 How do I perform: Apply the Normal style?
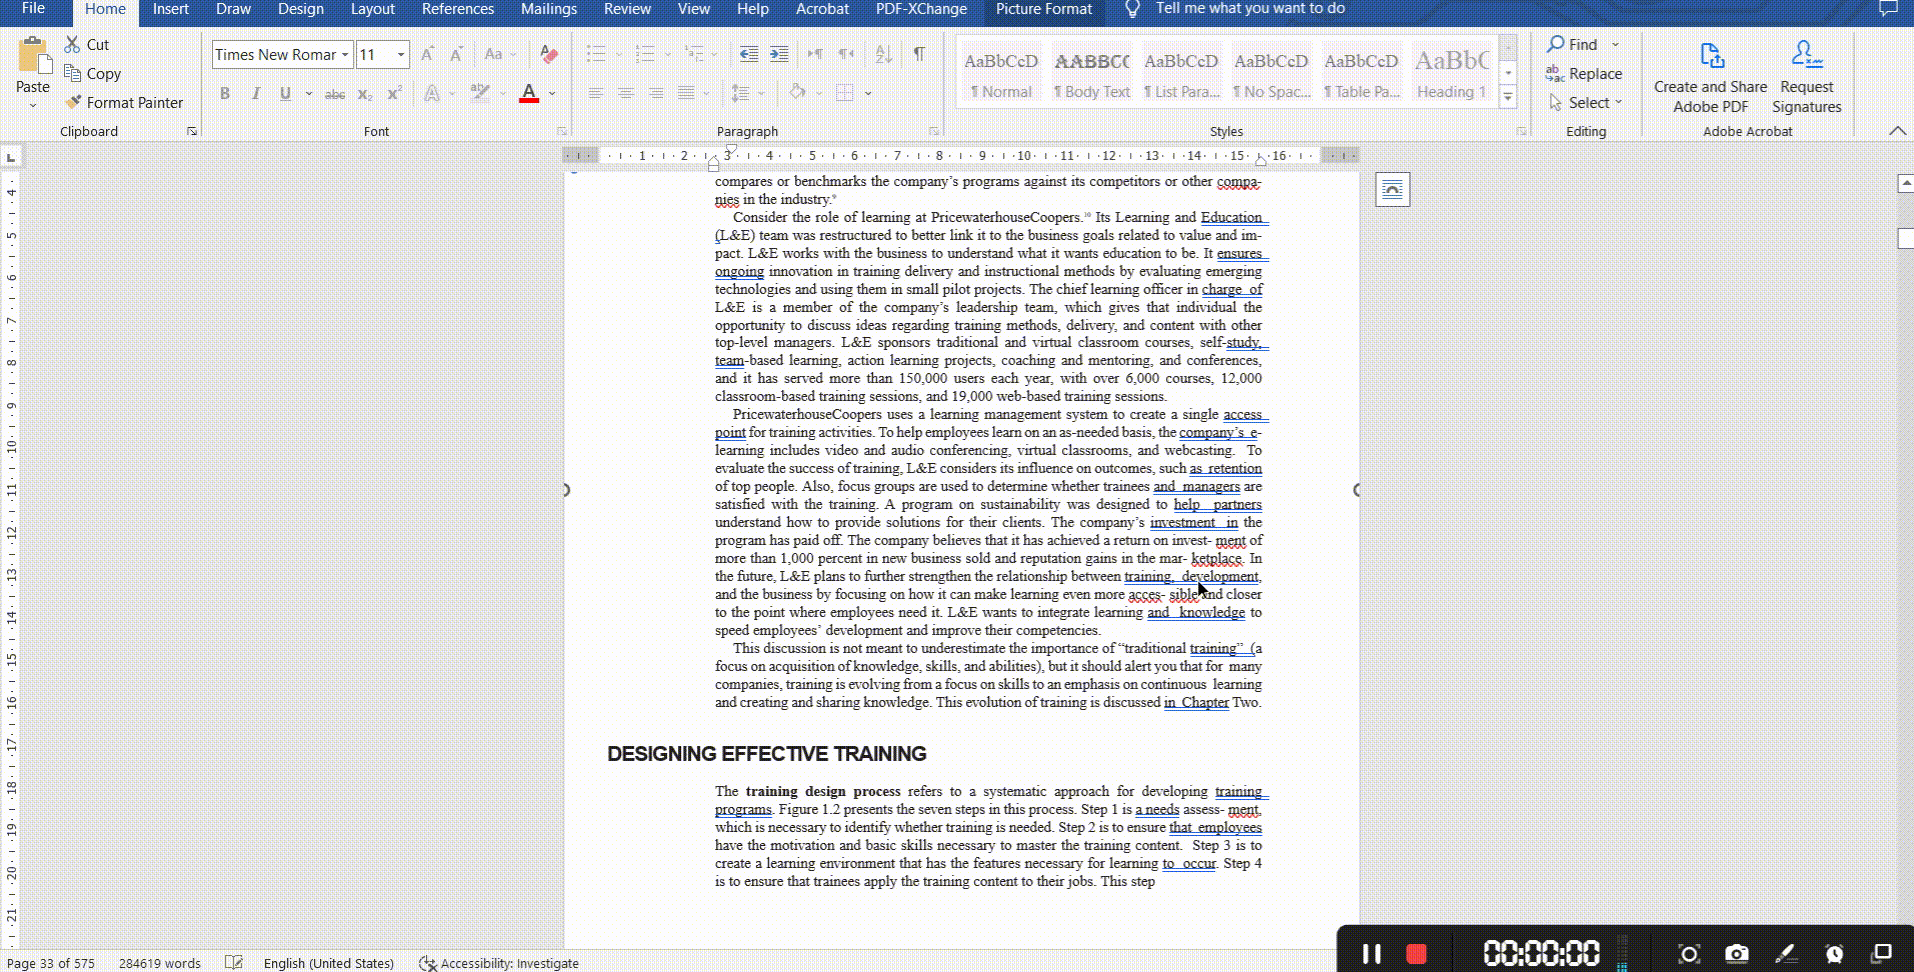(1000, 74)
